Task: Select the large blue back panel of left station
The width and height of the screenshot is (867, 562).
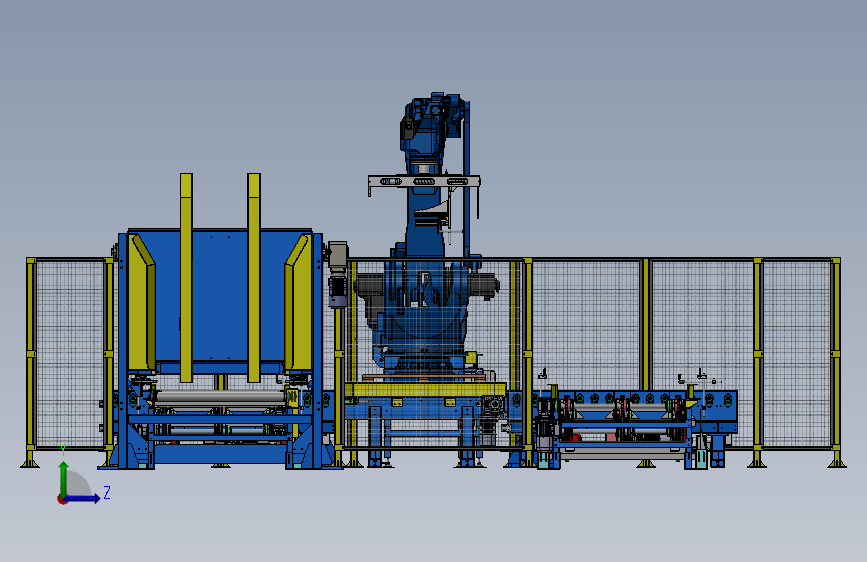Action: click(220, 296)
